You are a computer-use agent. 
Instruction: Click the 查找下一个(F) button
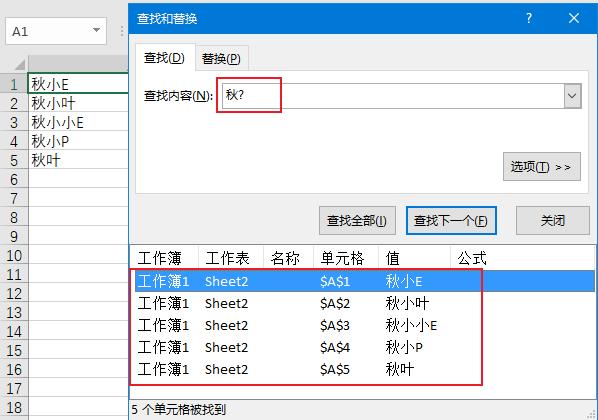[451, 220]
